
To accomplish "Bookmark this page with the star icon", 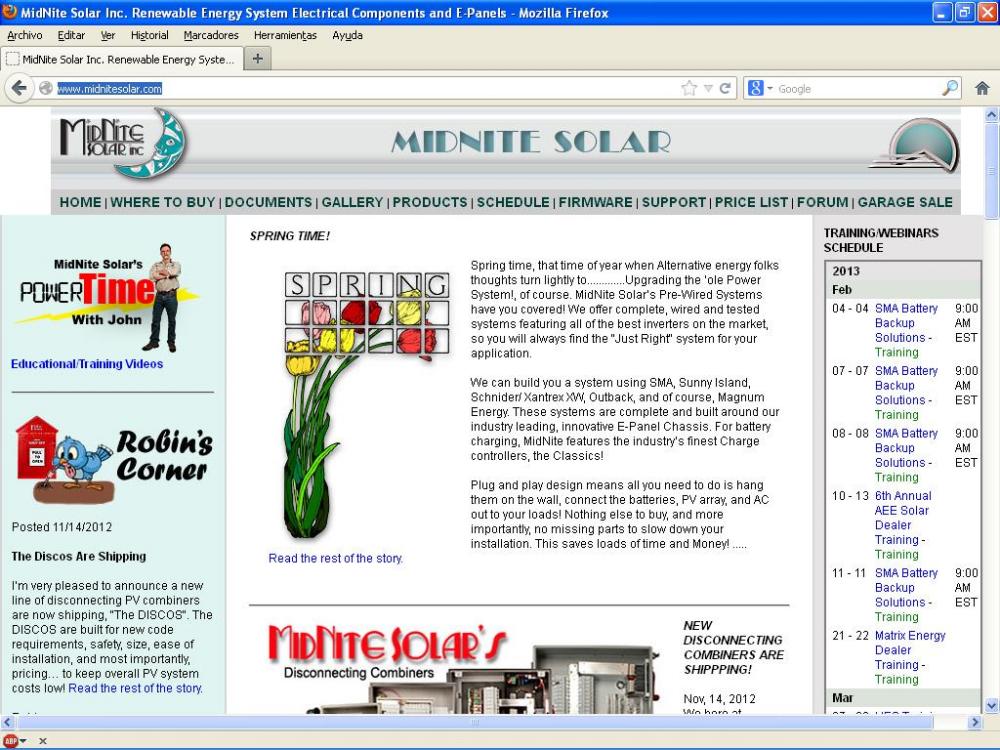I will (x=689, y=88).
